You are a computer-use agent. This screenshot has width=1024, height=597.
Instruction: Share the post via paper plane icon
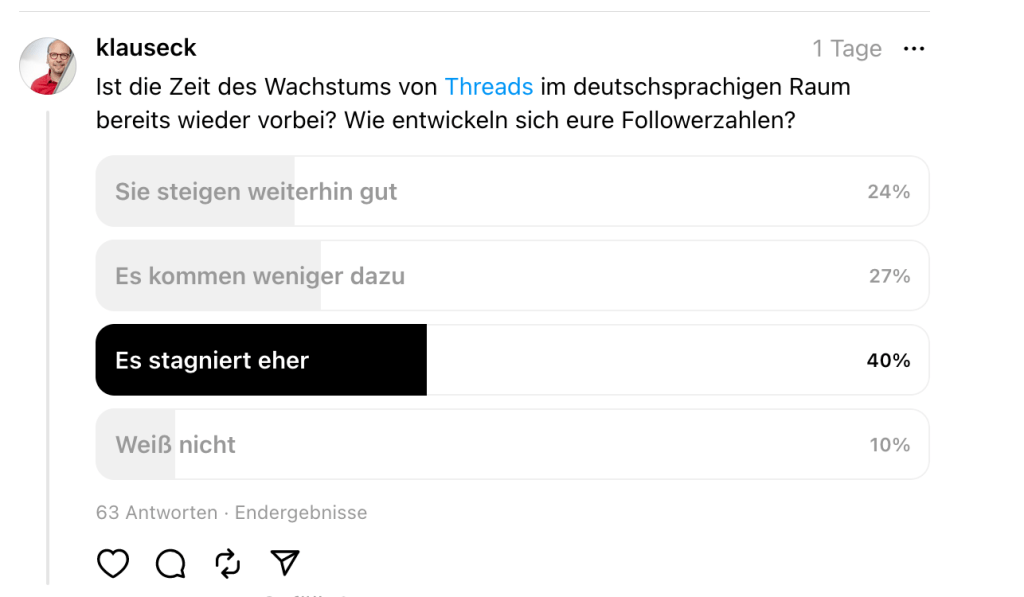point(286,564)
